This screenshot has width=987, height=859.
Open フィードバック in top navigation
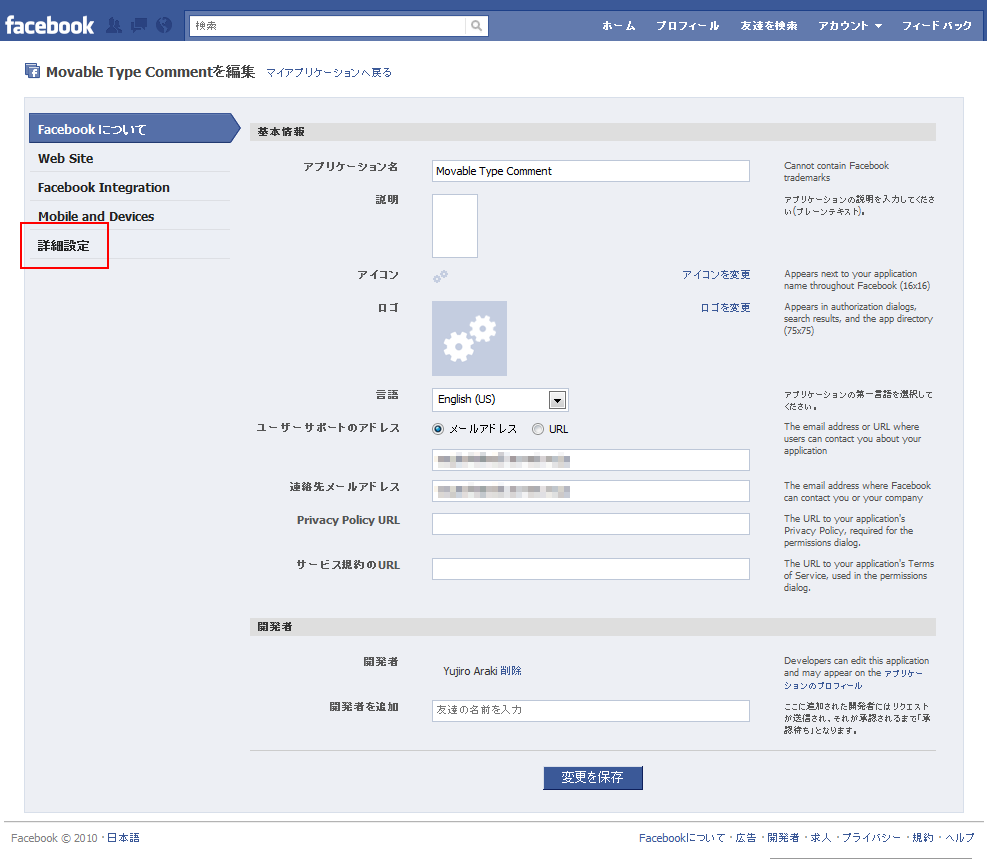tap(937, 26)
